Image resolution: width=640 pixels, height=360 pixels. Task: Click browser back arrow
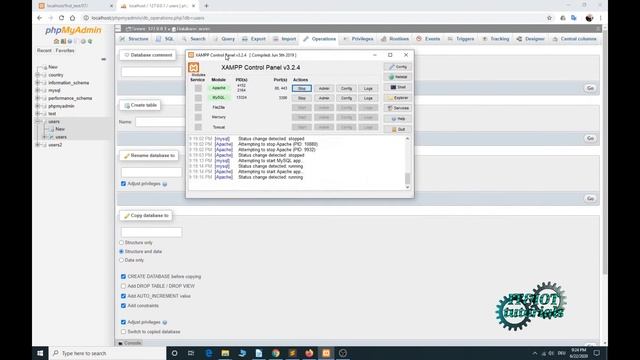[x=40, y=18]
